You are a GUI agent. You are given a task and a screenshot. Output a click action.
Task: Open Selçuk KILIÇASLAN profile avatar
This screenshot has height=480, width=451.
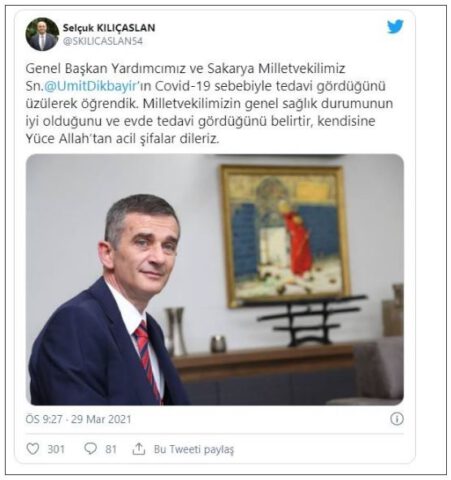[x=42, y=34]
